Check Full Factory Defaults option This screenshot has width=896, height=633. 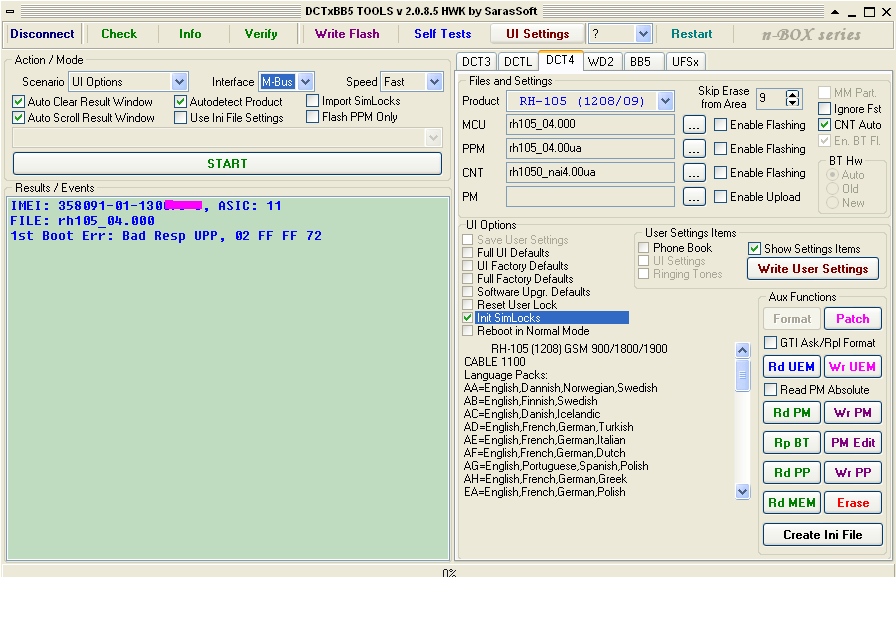468,279
